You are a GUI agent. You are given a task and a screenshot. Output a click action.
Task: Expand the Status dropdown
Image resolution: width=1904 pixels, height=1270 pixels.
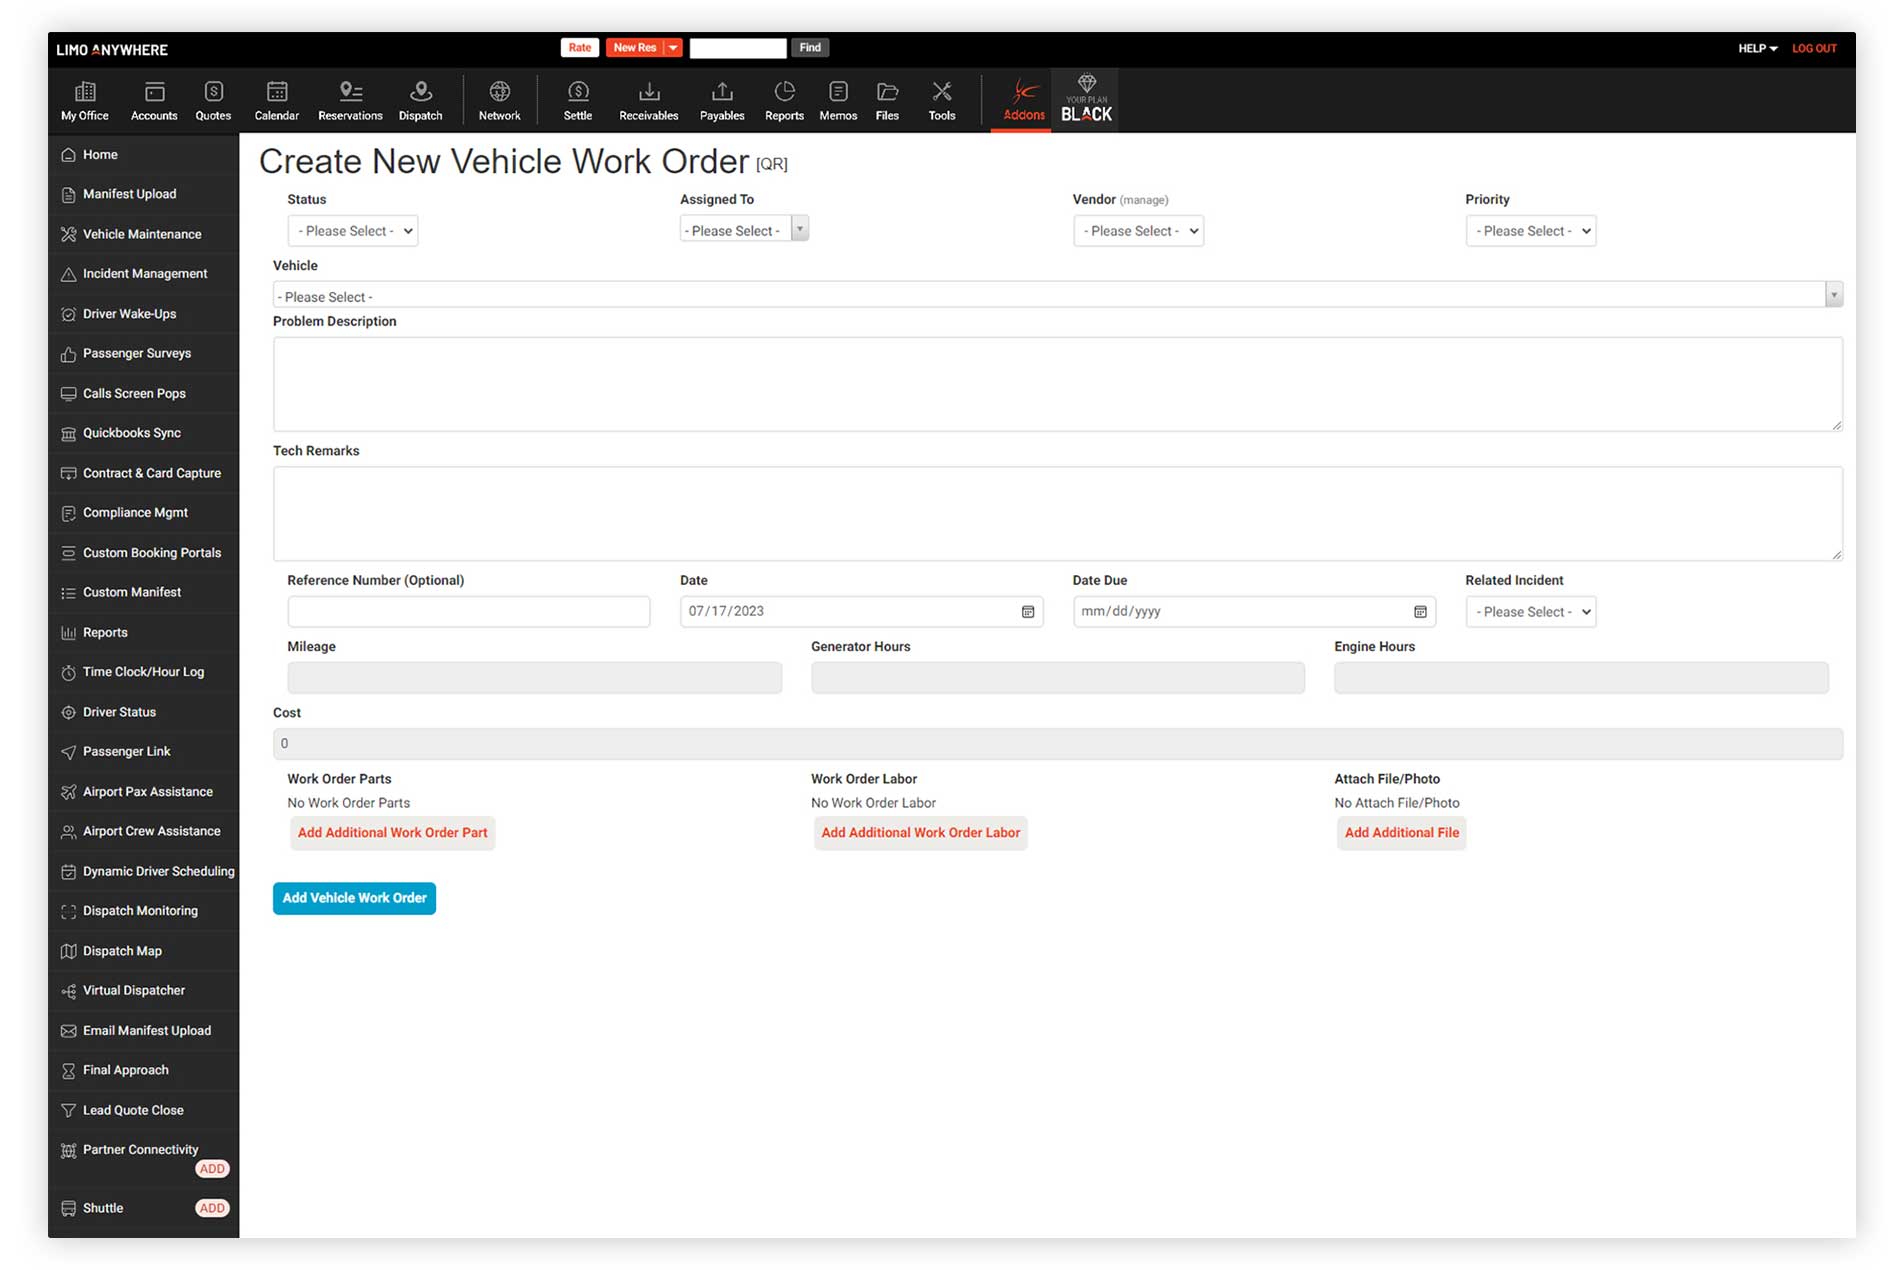point(353,231)
